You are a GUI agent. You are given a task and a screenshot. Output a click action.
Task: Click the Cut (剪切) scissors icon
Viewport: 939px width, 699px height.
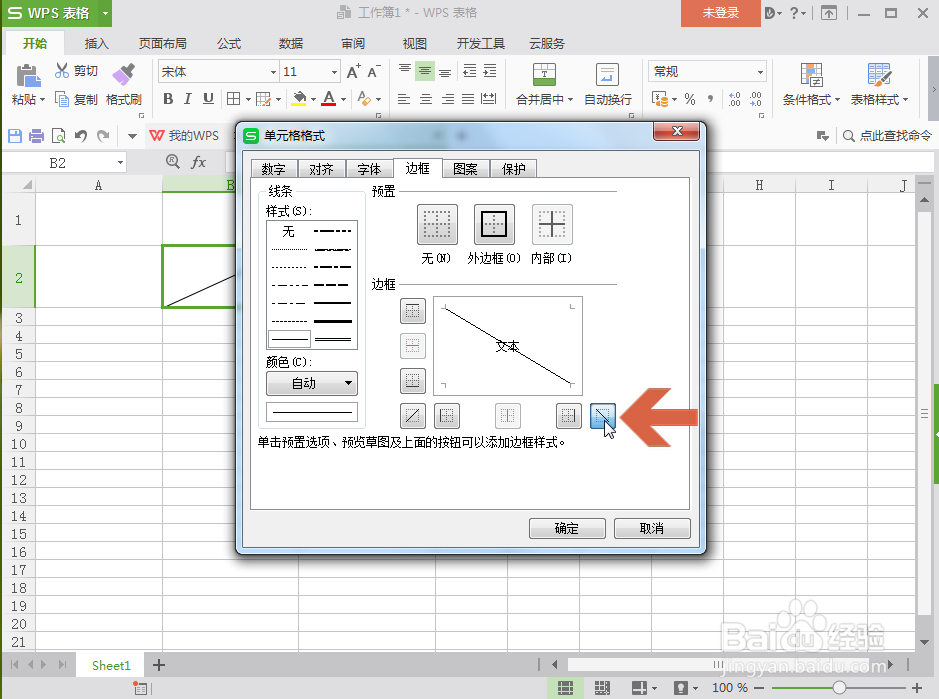(62, 71)
